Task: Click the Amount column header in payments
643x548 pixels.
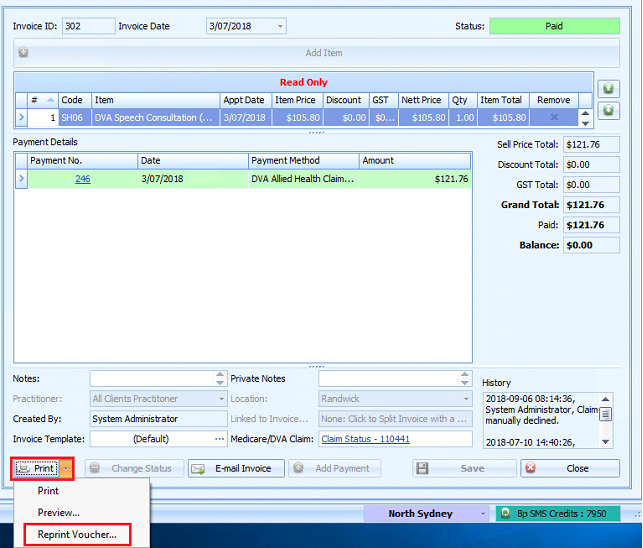Action: [x=415, y=160]
